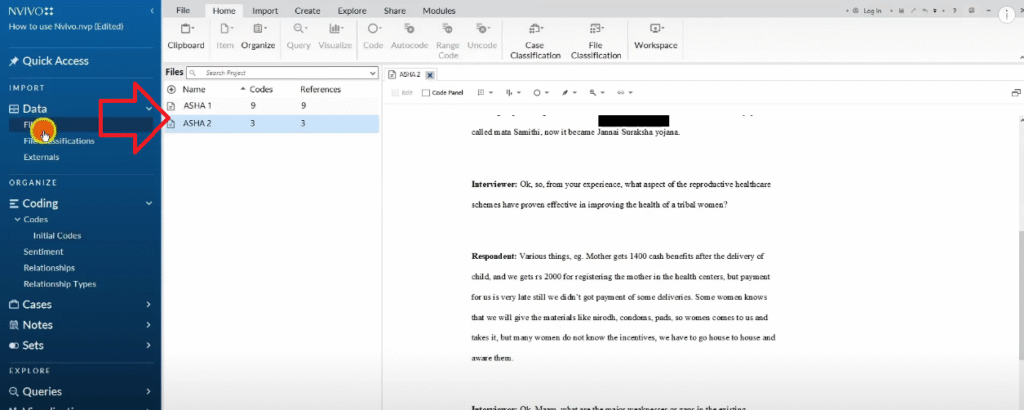Open the Organize ribbon menu
This screenshot has width=1024, height=410.
coord(257,35)
